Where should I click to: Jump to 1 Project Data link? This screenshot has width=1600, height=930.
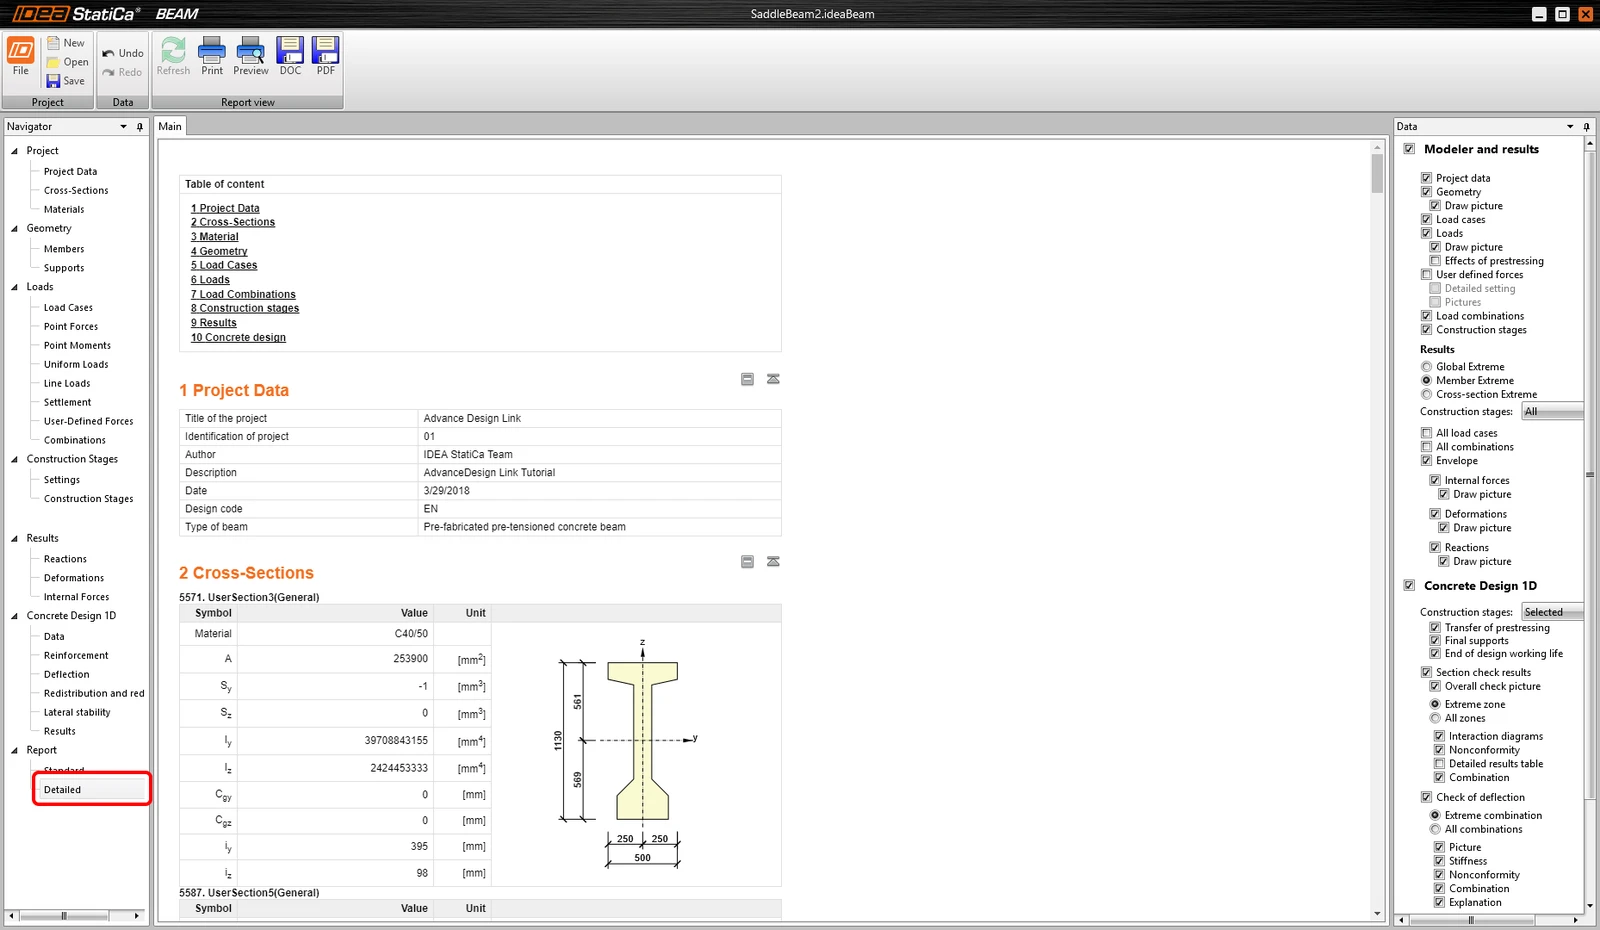(x=225, y=209)
